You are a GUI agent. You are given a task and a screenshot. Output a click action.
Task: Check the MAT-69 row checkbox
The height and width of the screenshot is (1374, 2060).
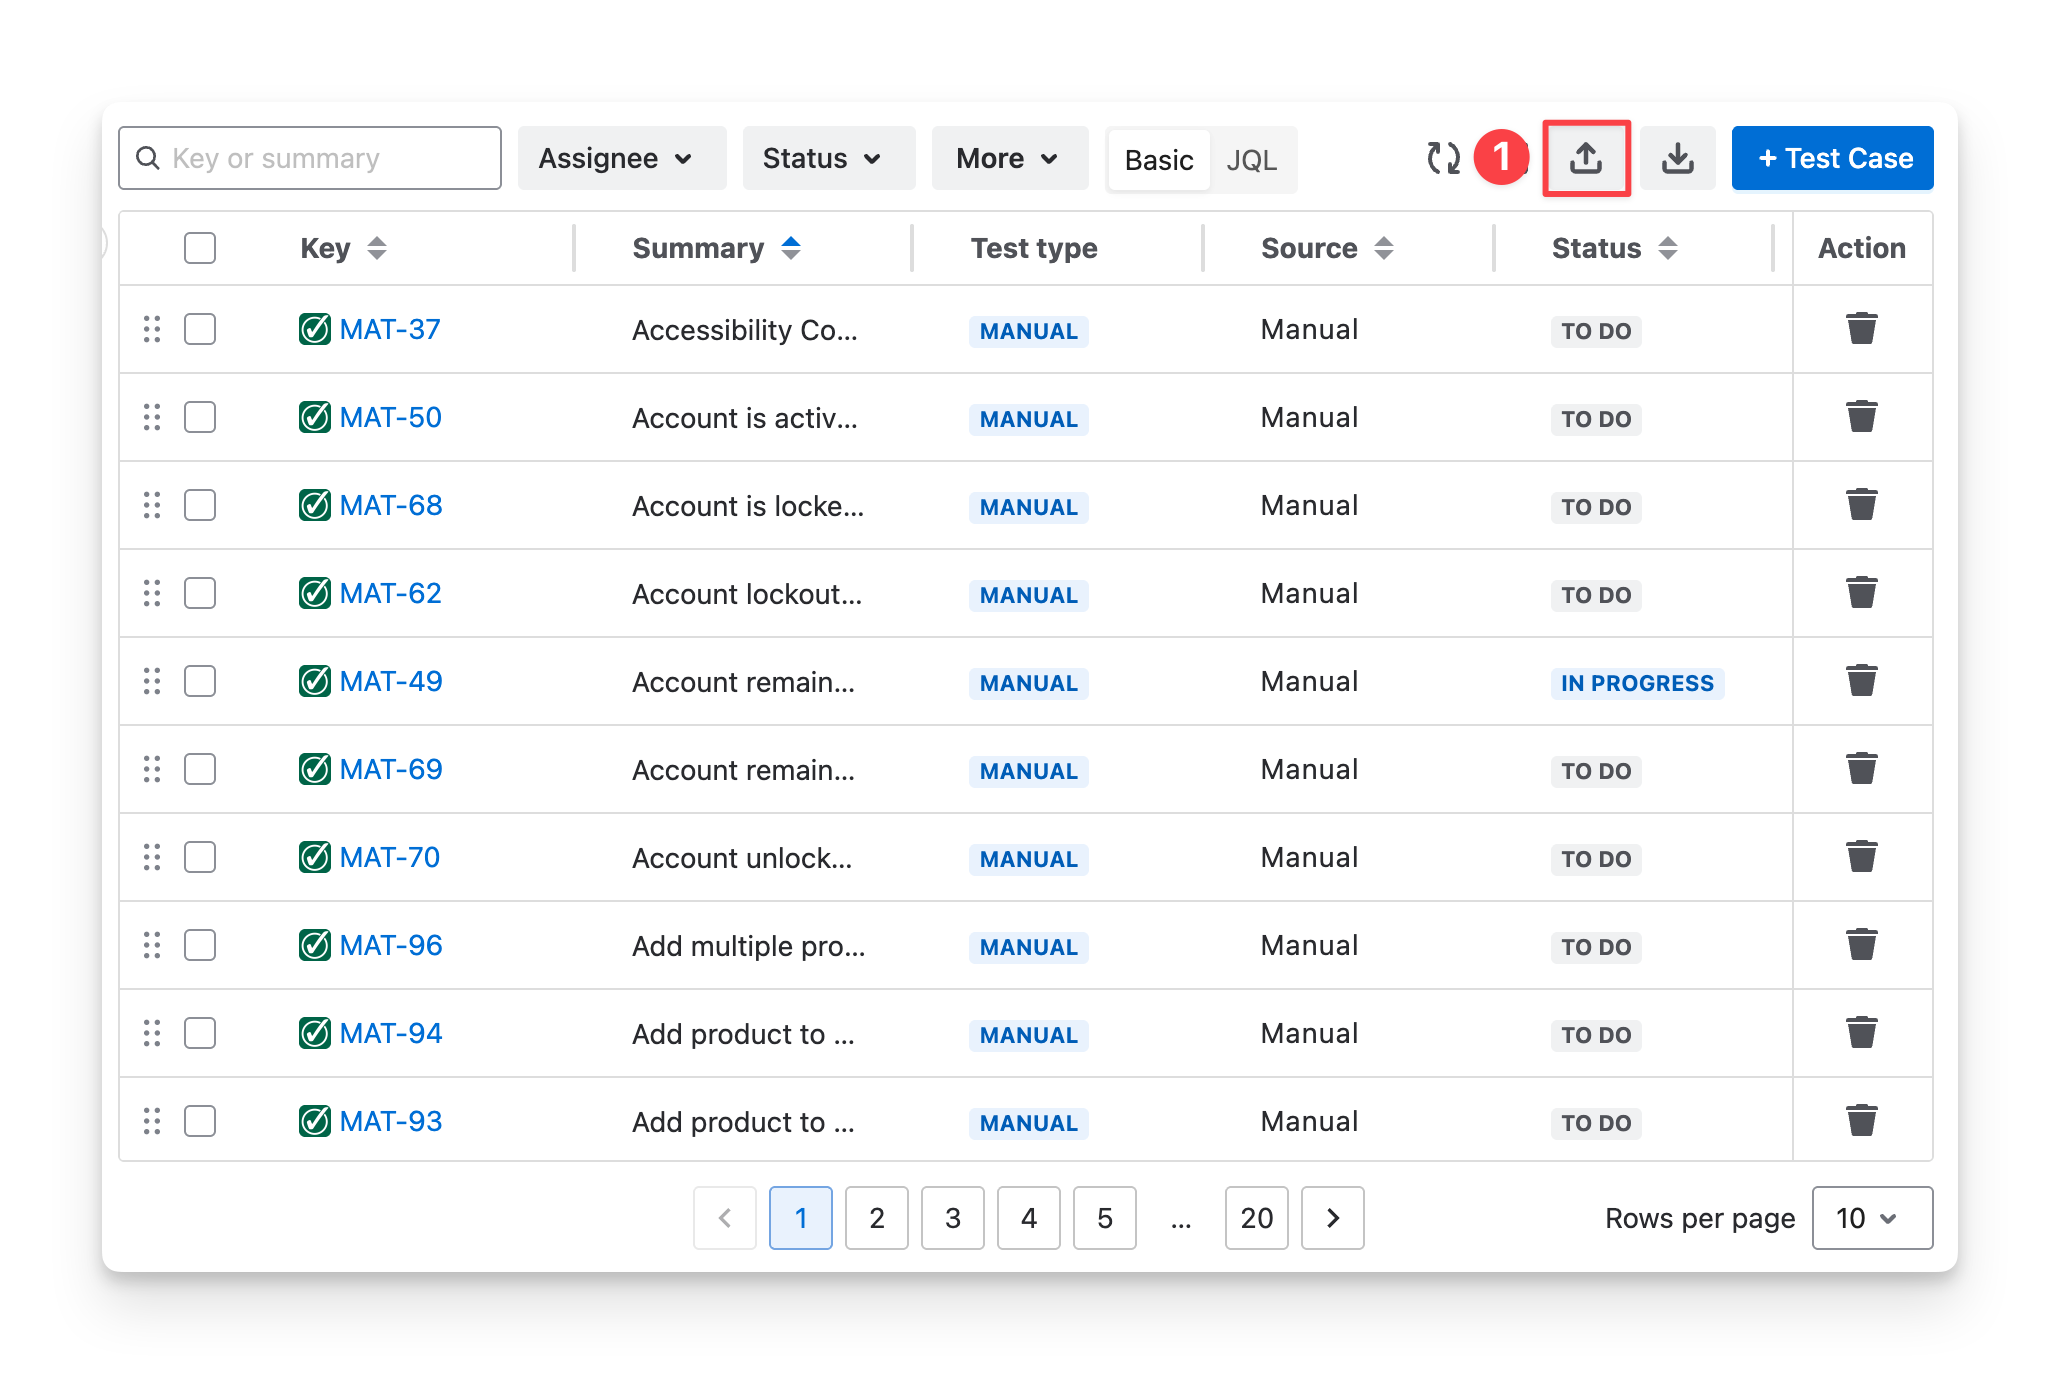point(200,769)
